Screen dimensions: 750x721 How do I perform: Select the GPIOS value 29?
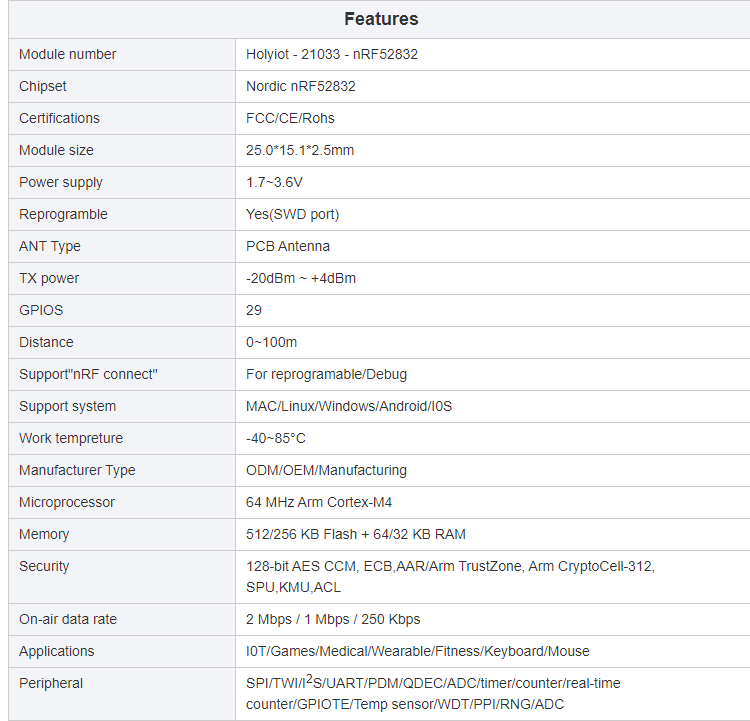254,310
